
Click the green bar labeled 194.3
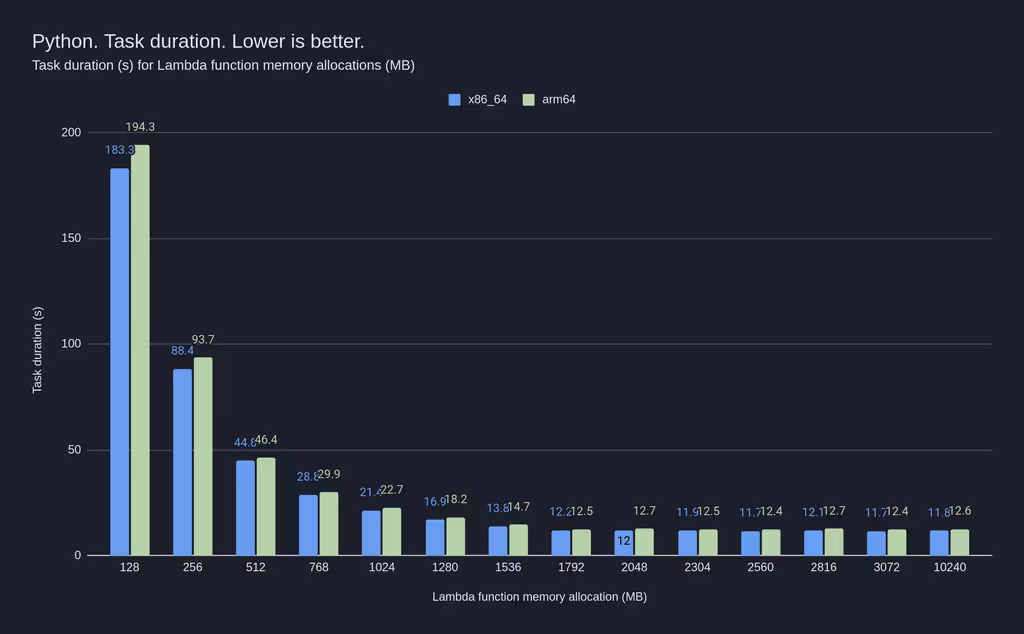(x=139, y=350)
